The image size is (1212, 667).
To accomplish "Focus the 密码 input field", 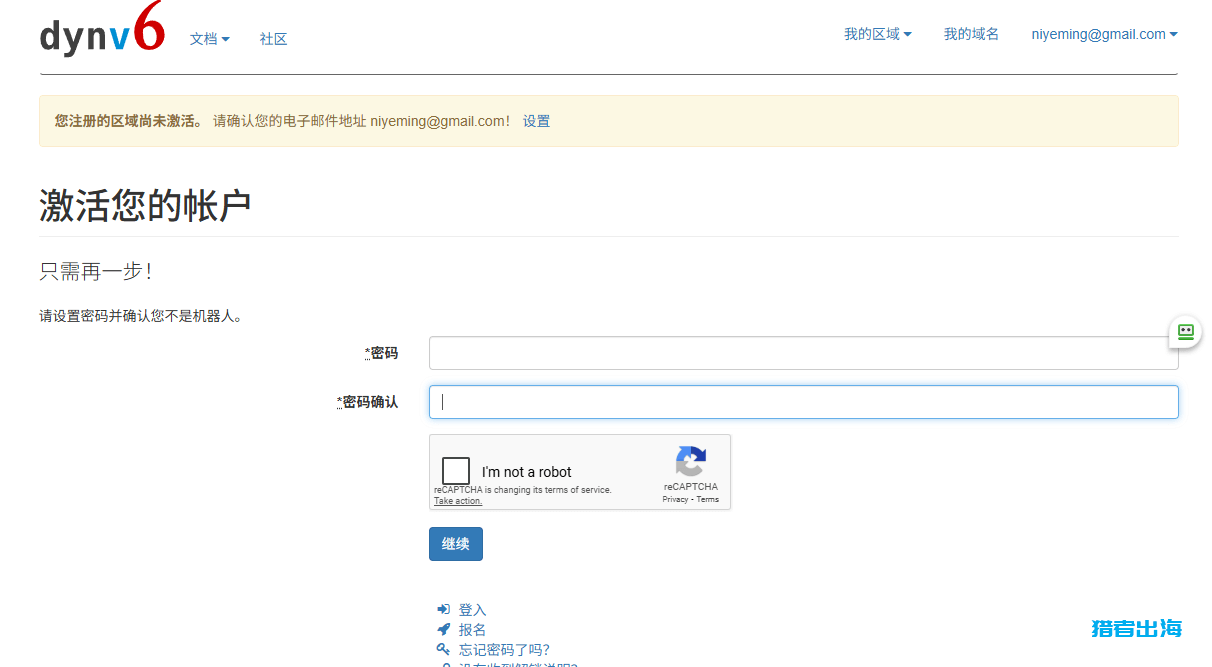I will tap(803, 353).
